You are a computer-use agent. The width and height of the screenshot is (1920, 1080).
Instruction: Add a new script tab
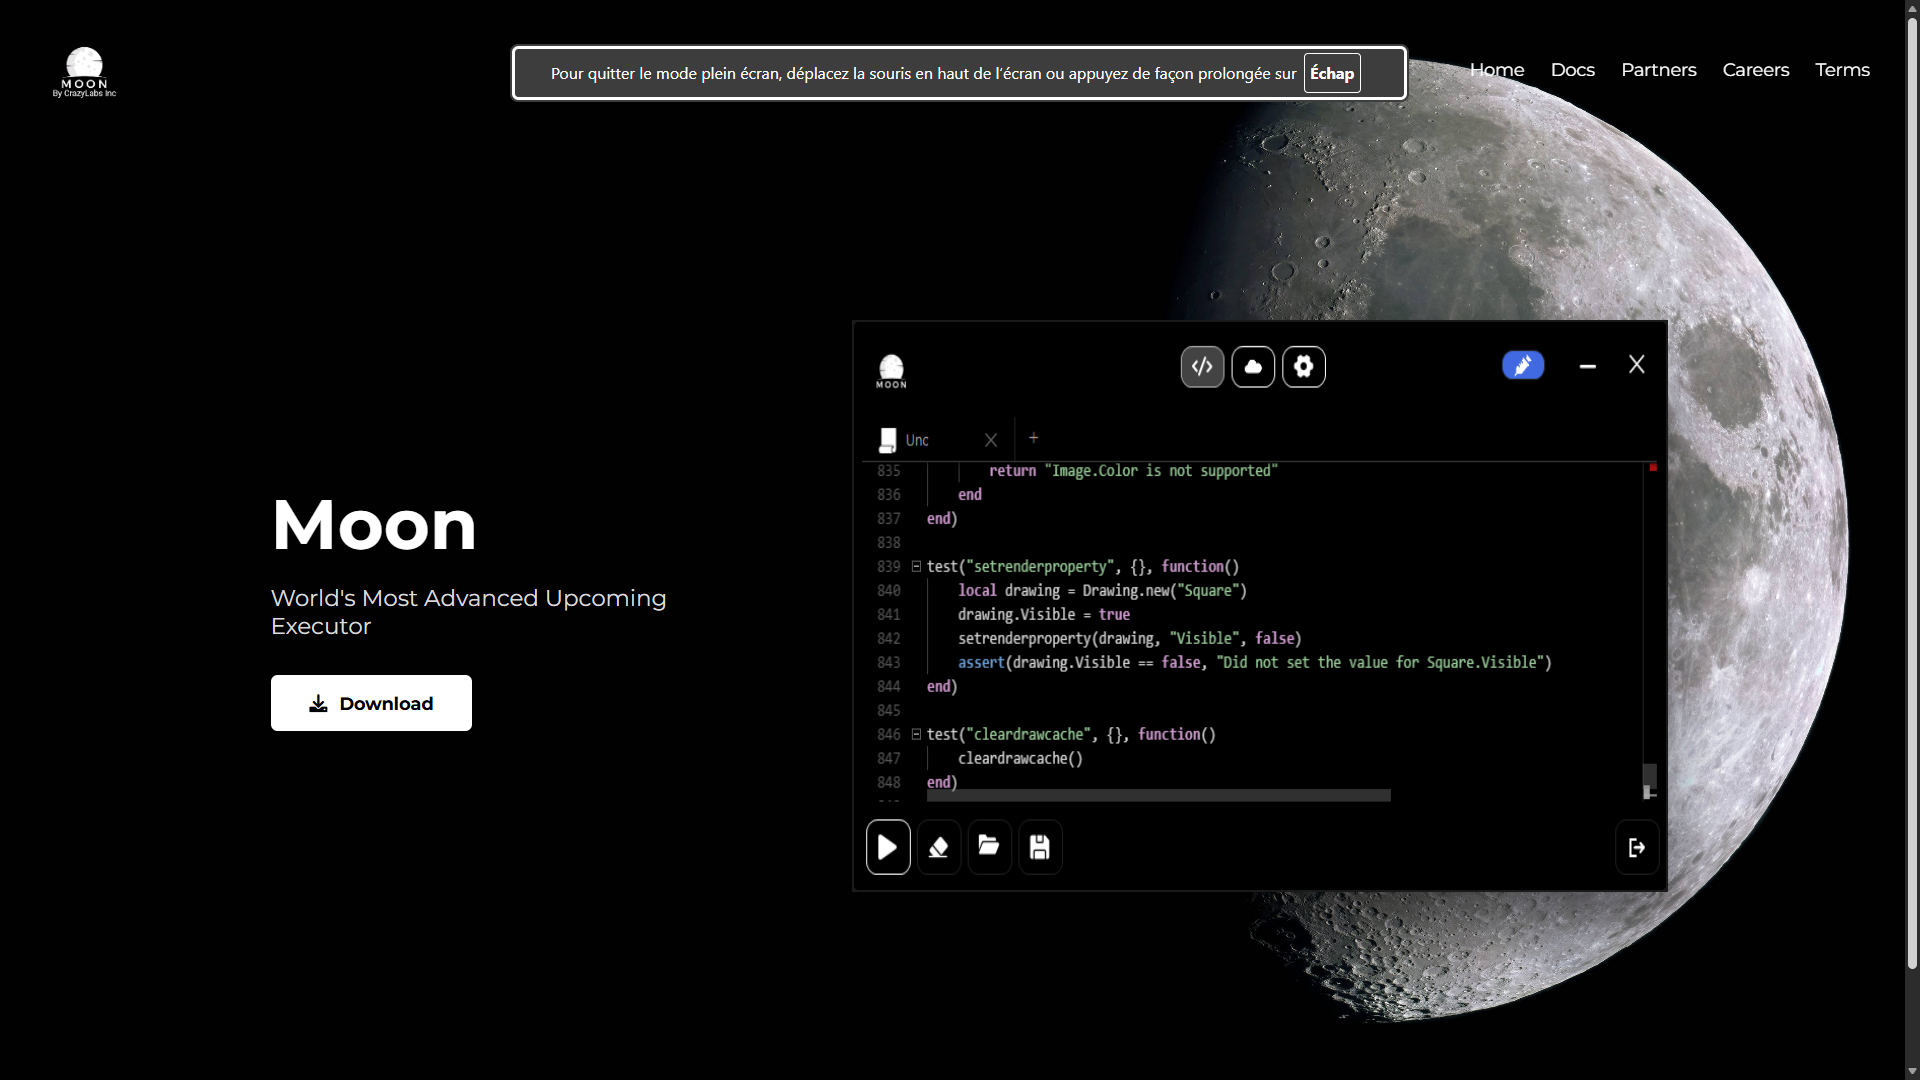pyautogui.click(x=1034, y=438)
